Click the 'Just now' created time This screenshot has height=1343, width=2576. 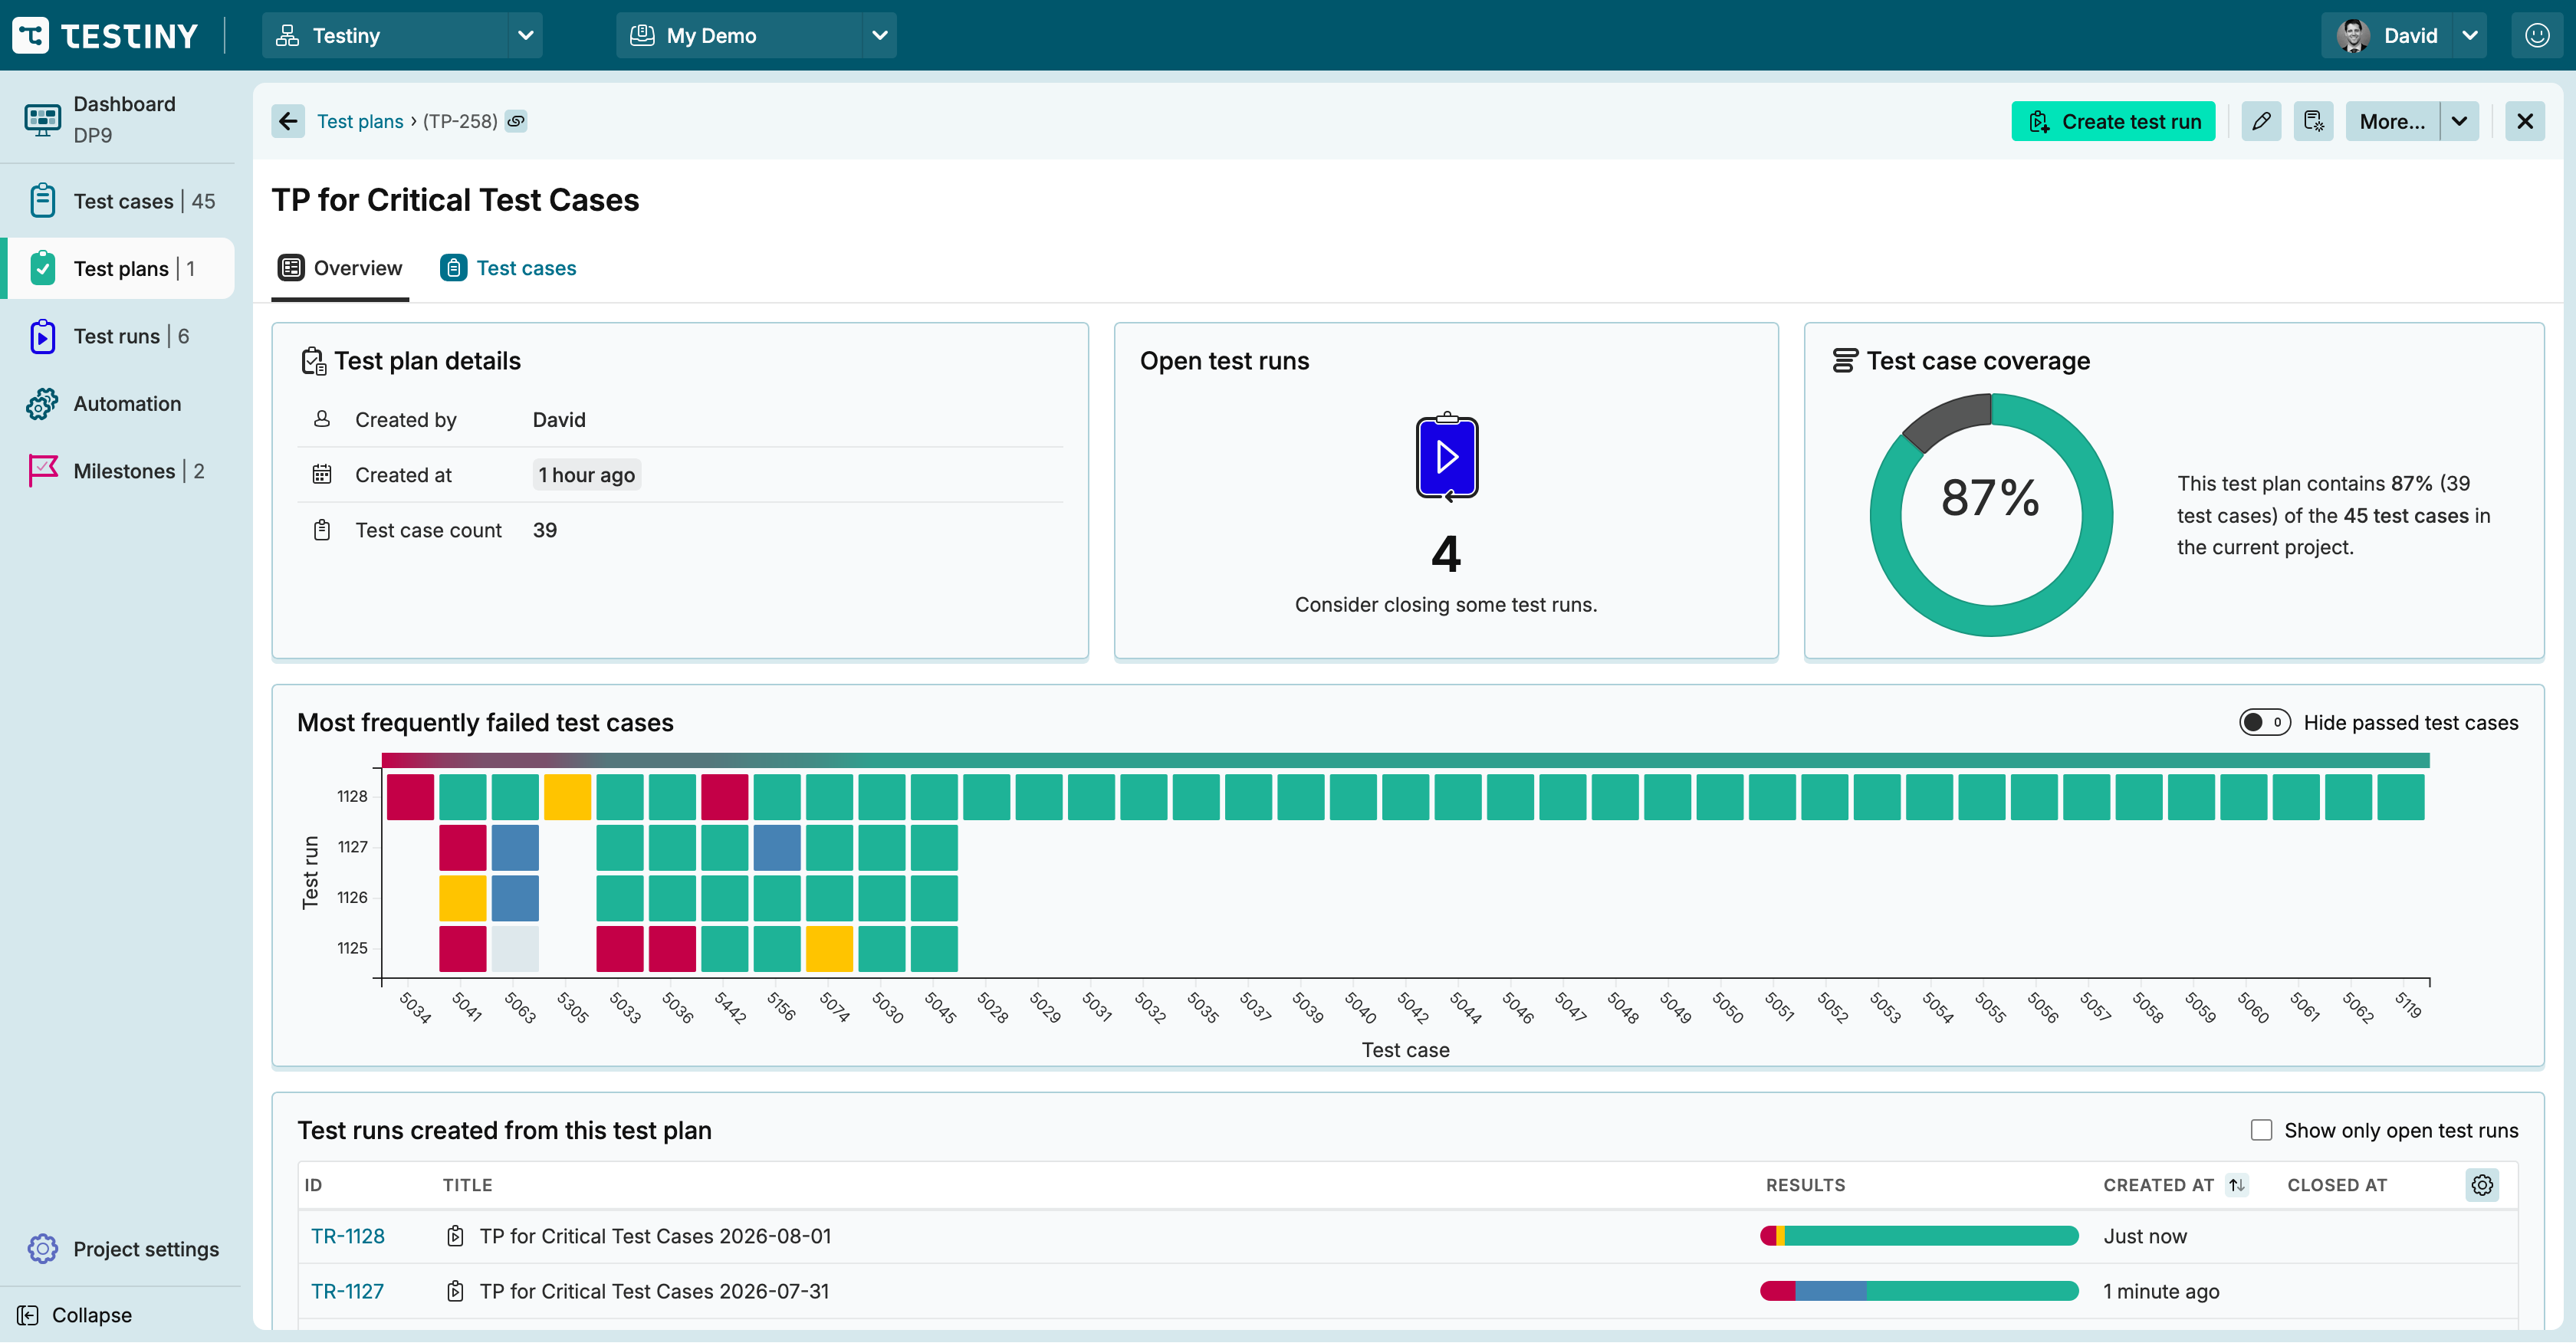[2145, 1236]
